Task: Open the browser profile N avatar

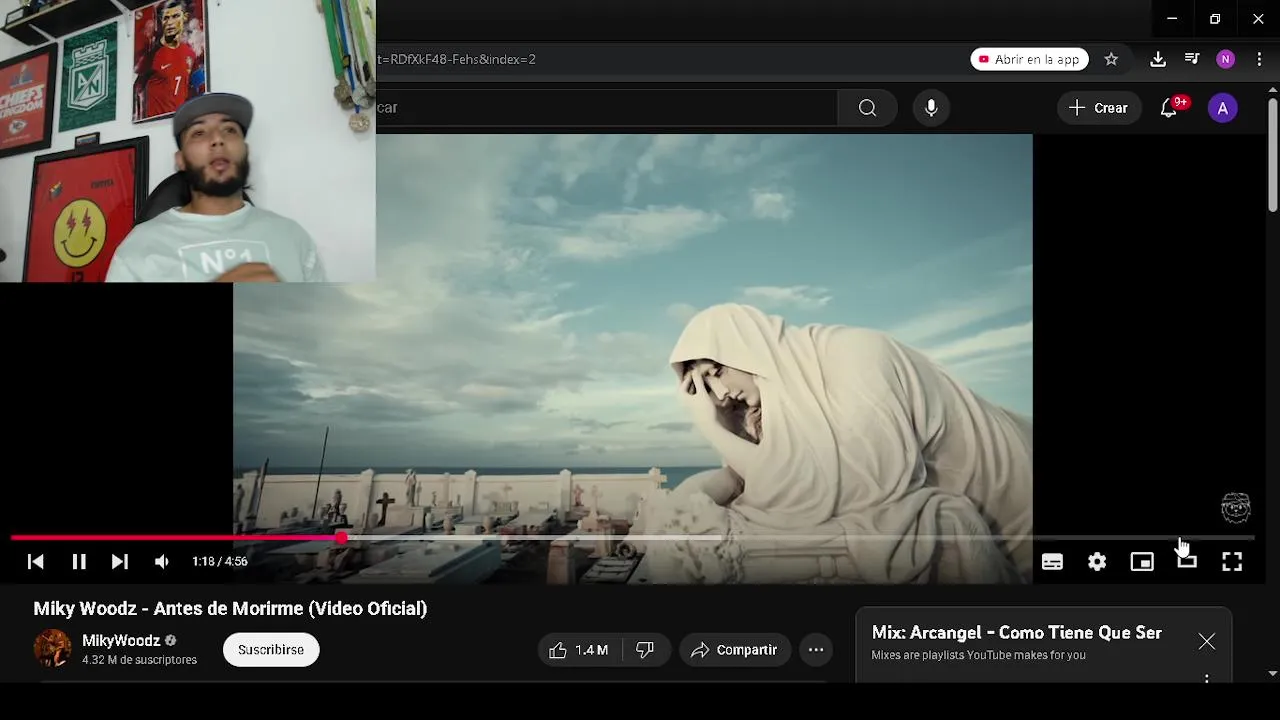Action: [1225, 59]
